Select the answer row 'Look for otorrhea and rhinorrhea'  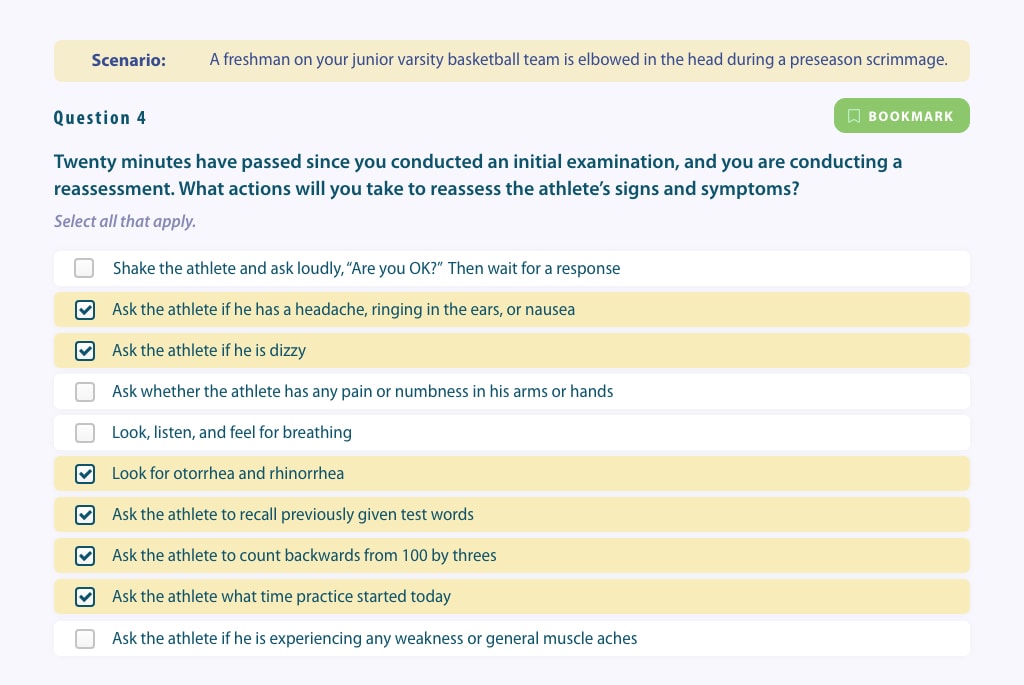511,473
